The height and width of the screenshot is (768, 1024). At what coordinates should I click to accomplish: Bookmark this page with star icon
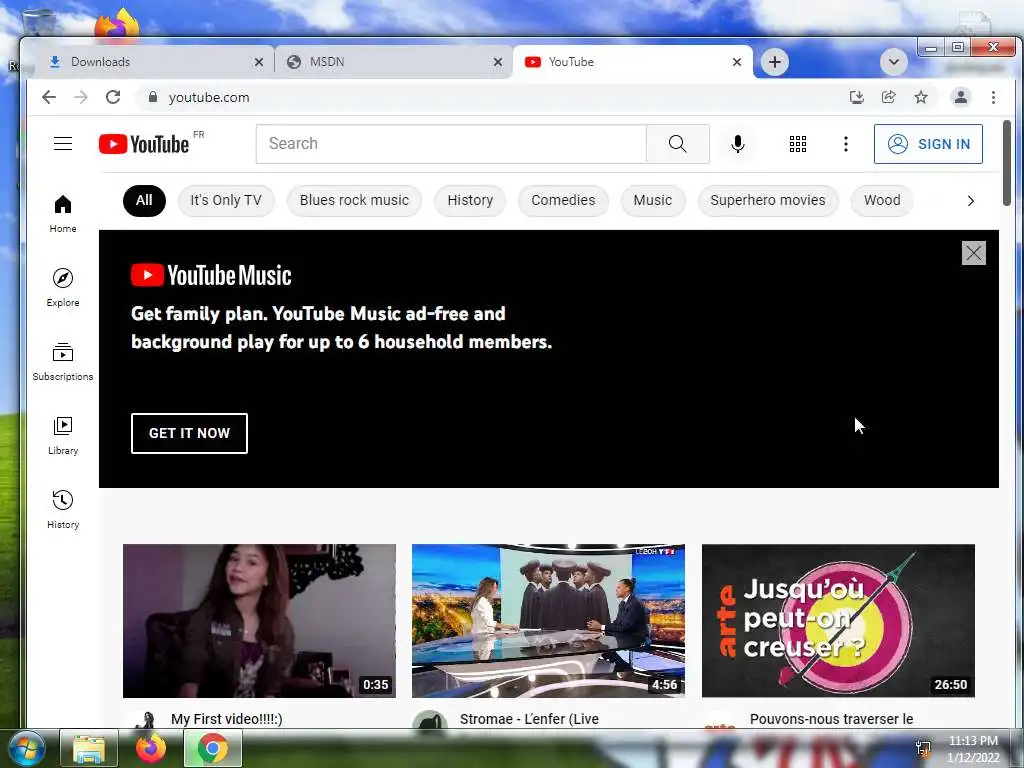coord(921,97)
